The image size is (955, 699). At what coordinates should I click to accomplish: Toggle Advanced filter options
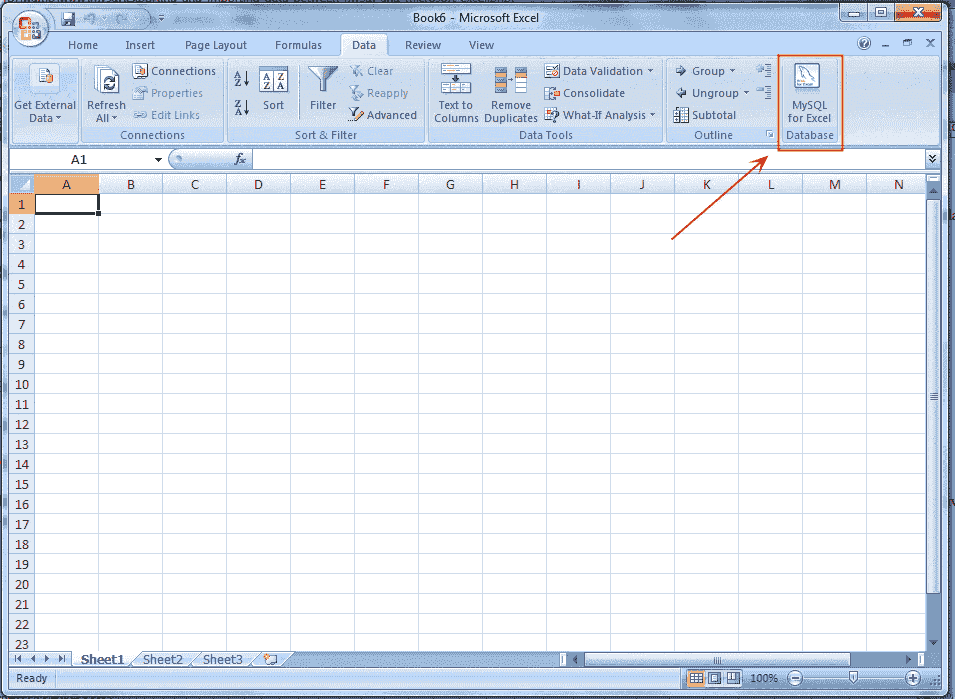384,114
